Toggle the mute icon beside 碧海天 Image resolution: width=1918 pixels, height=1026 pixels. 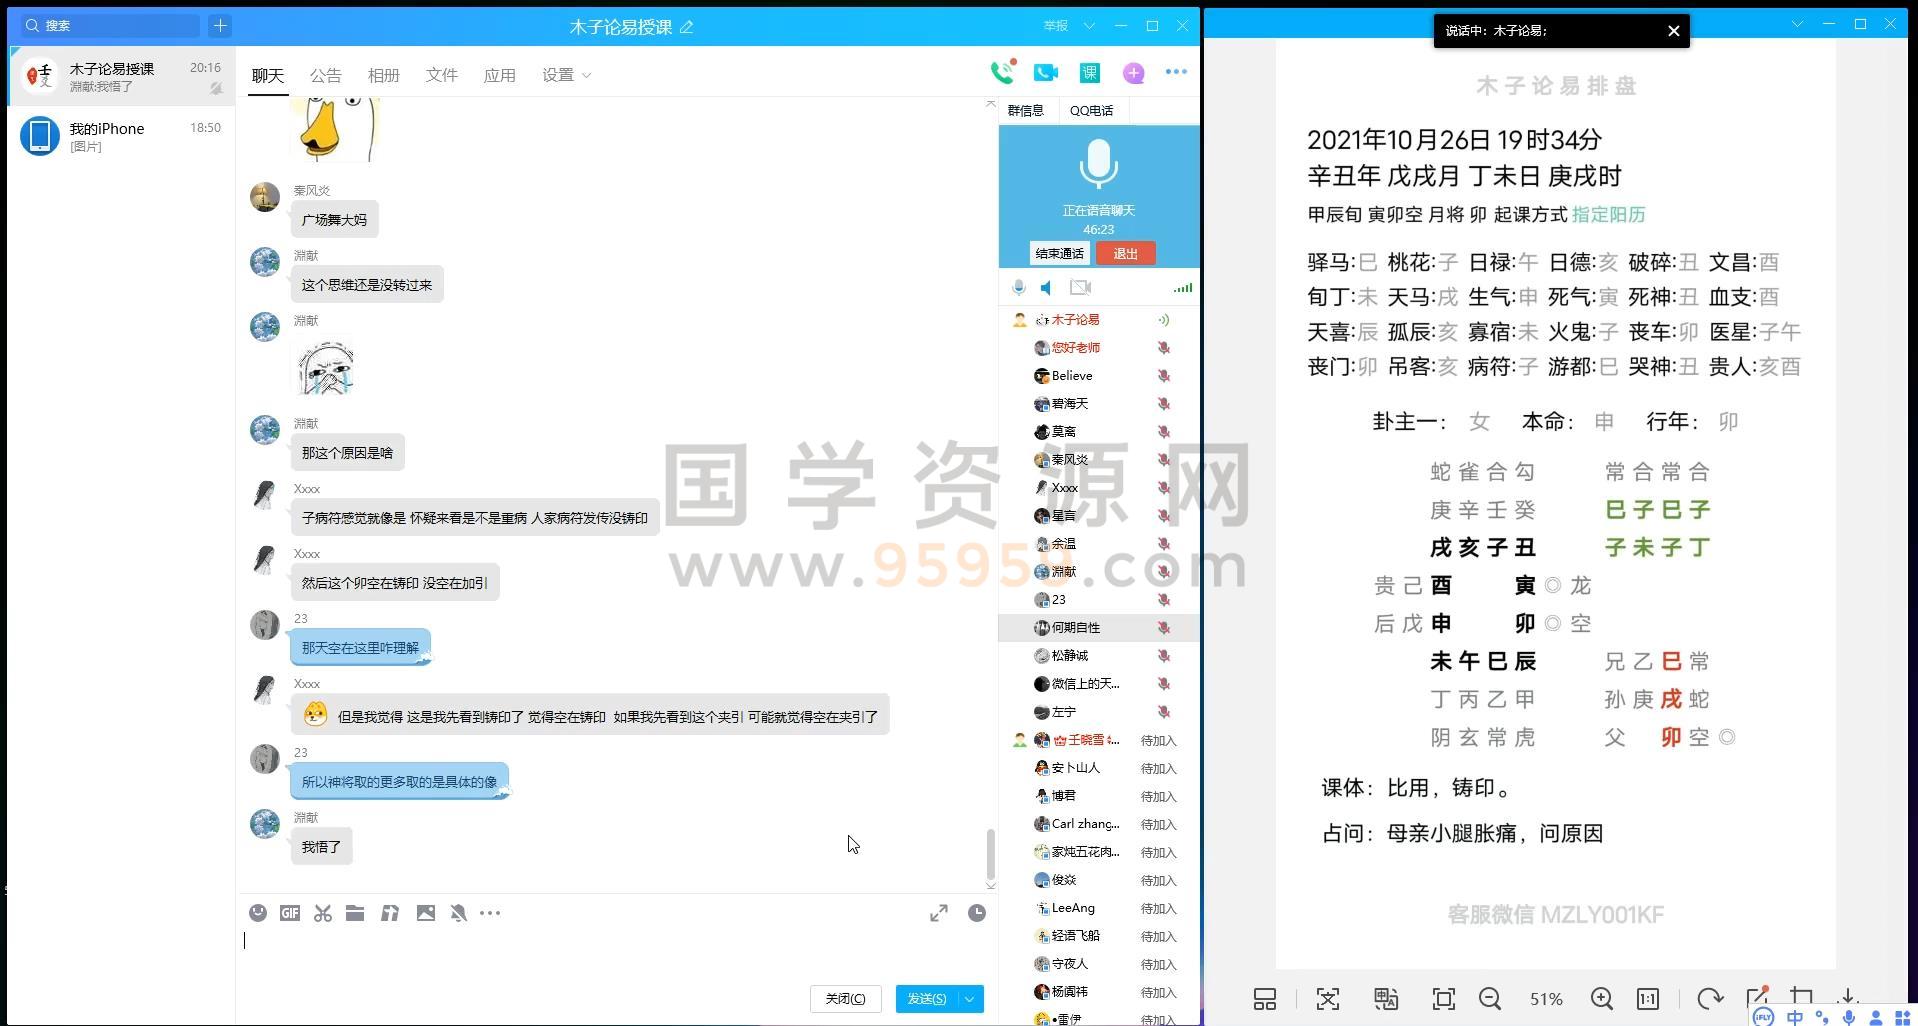coord(1163,404)
